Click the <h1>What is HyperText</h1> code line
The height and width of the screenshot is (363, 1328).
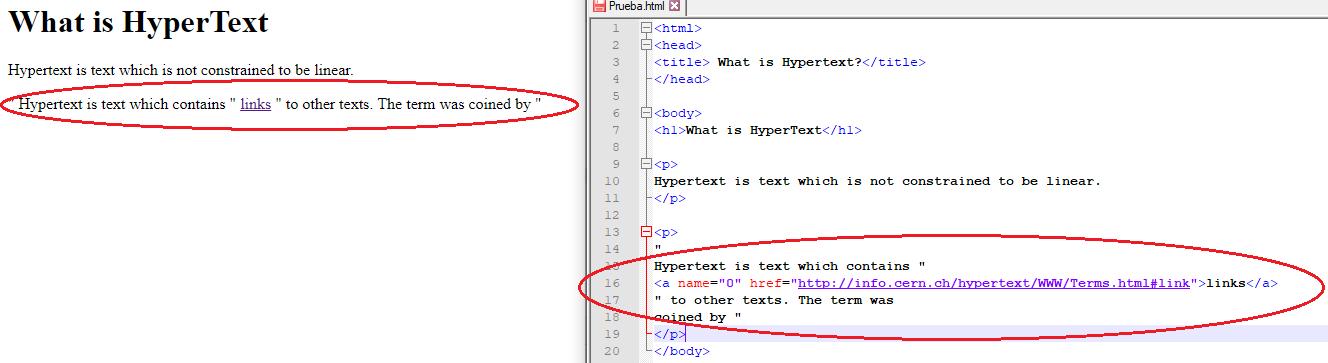(758, 130)
